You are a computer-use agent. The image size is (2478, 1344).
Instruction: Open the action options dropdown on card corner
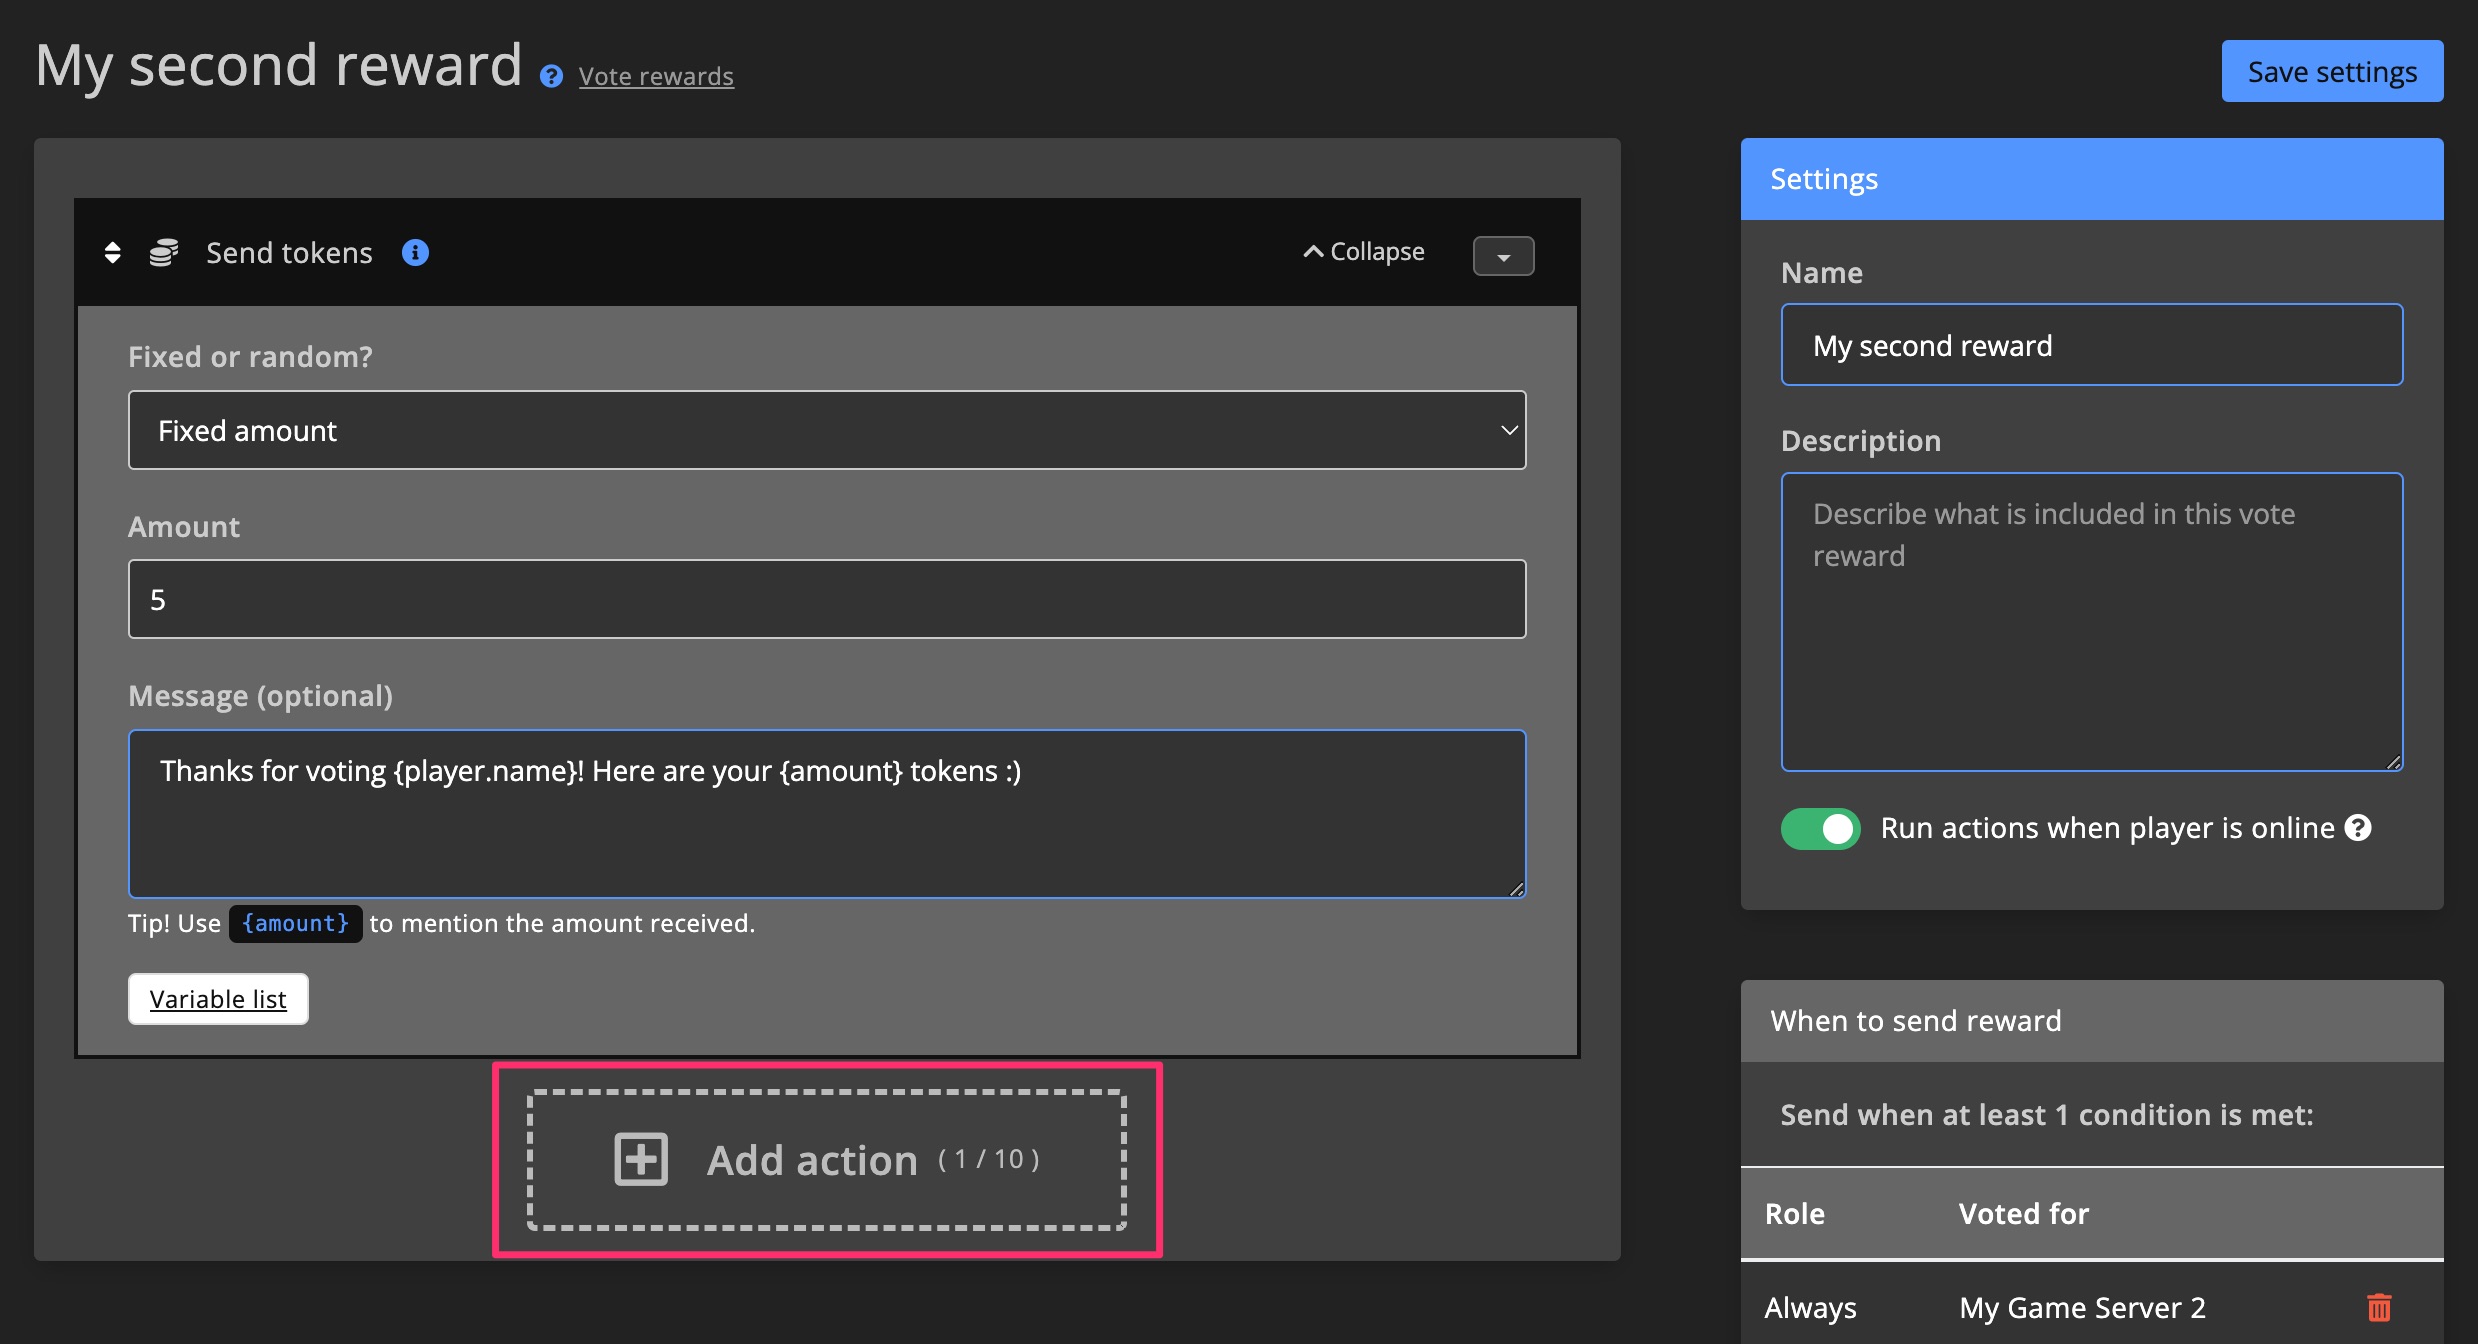coord(1503,255)
